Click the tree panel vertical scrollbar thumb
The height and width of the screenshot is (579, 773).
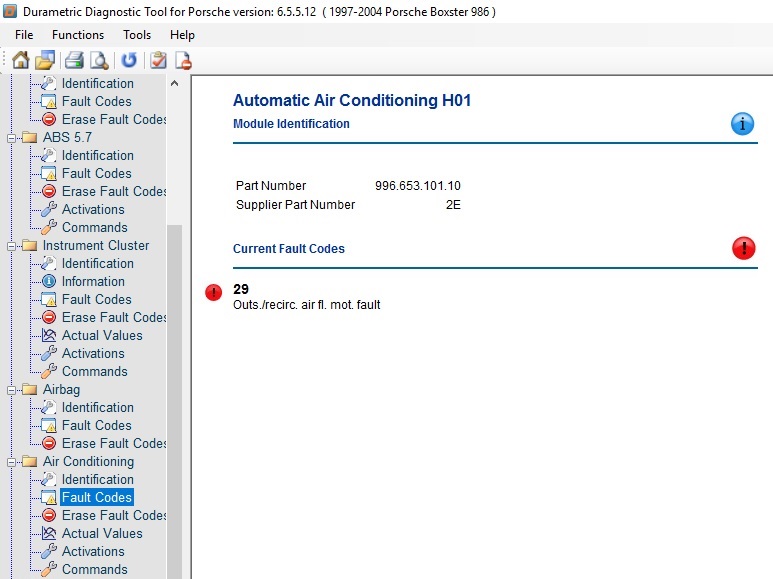[175, 401]
